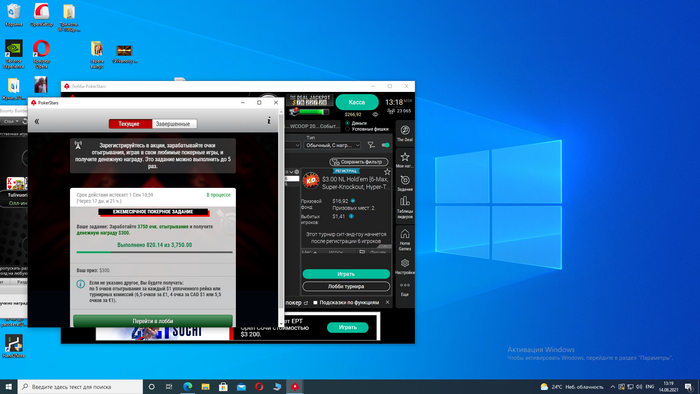
Task: Click bounty info dot next to $1,41
Action: click(x=351, y=216)
